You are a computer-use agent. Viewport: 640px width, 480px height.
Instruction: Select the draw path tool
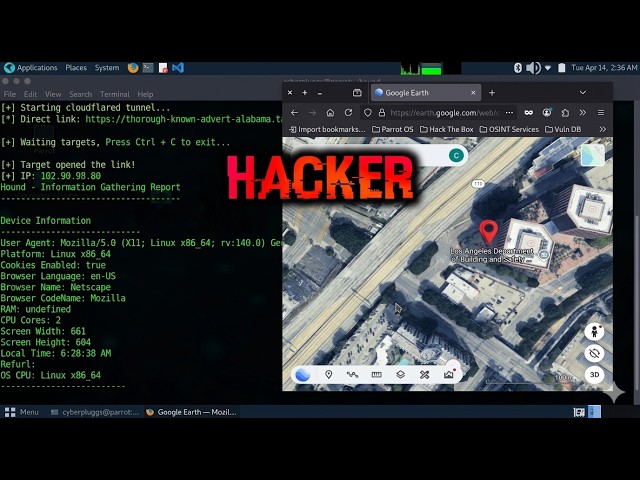click(x=352, y=375)
